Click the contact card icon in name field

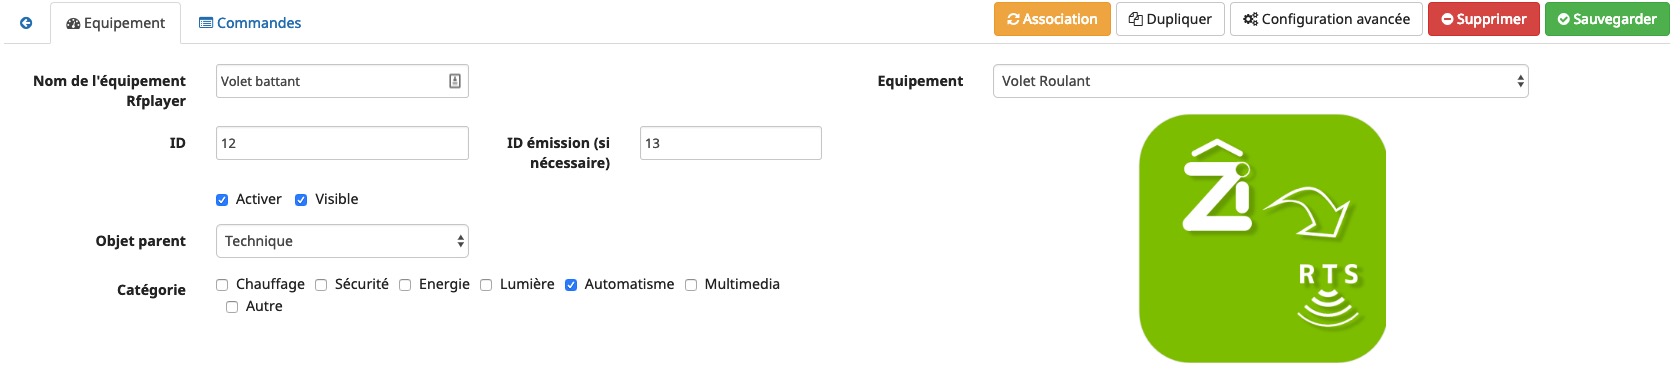[455, 81]
